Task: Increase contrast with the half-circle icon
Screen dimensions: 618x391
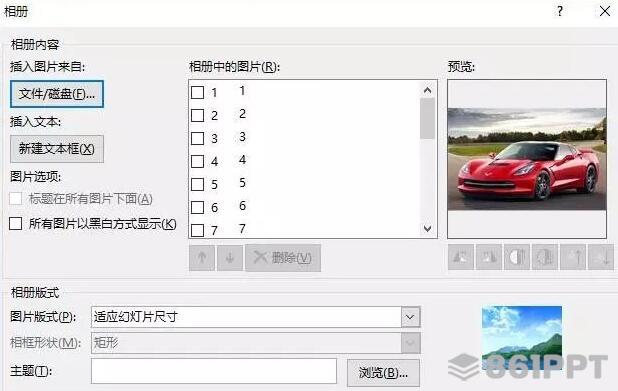Action: point(517,257)
